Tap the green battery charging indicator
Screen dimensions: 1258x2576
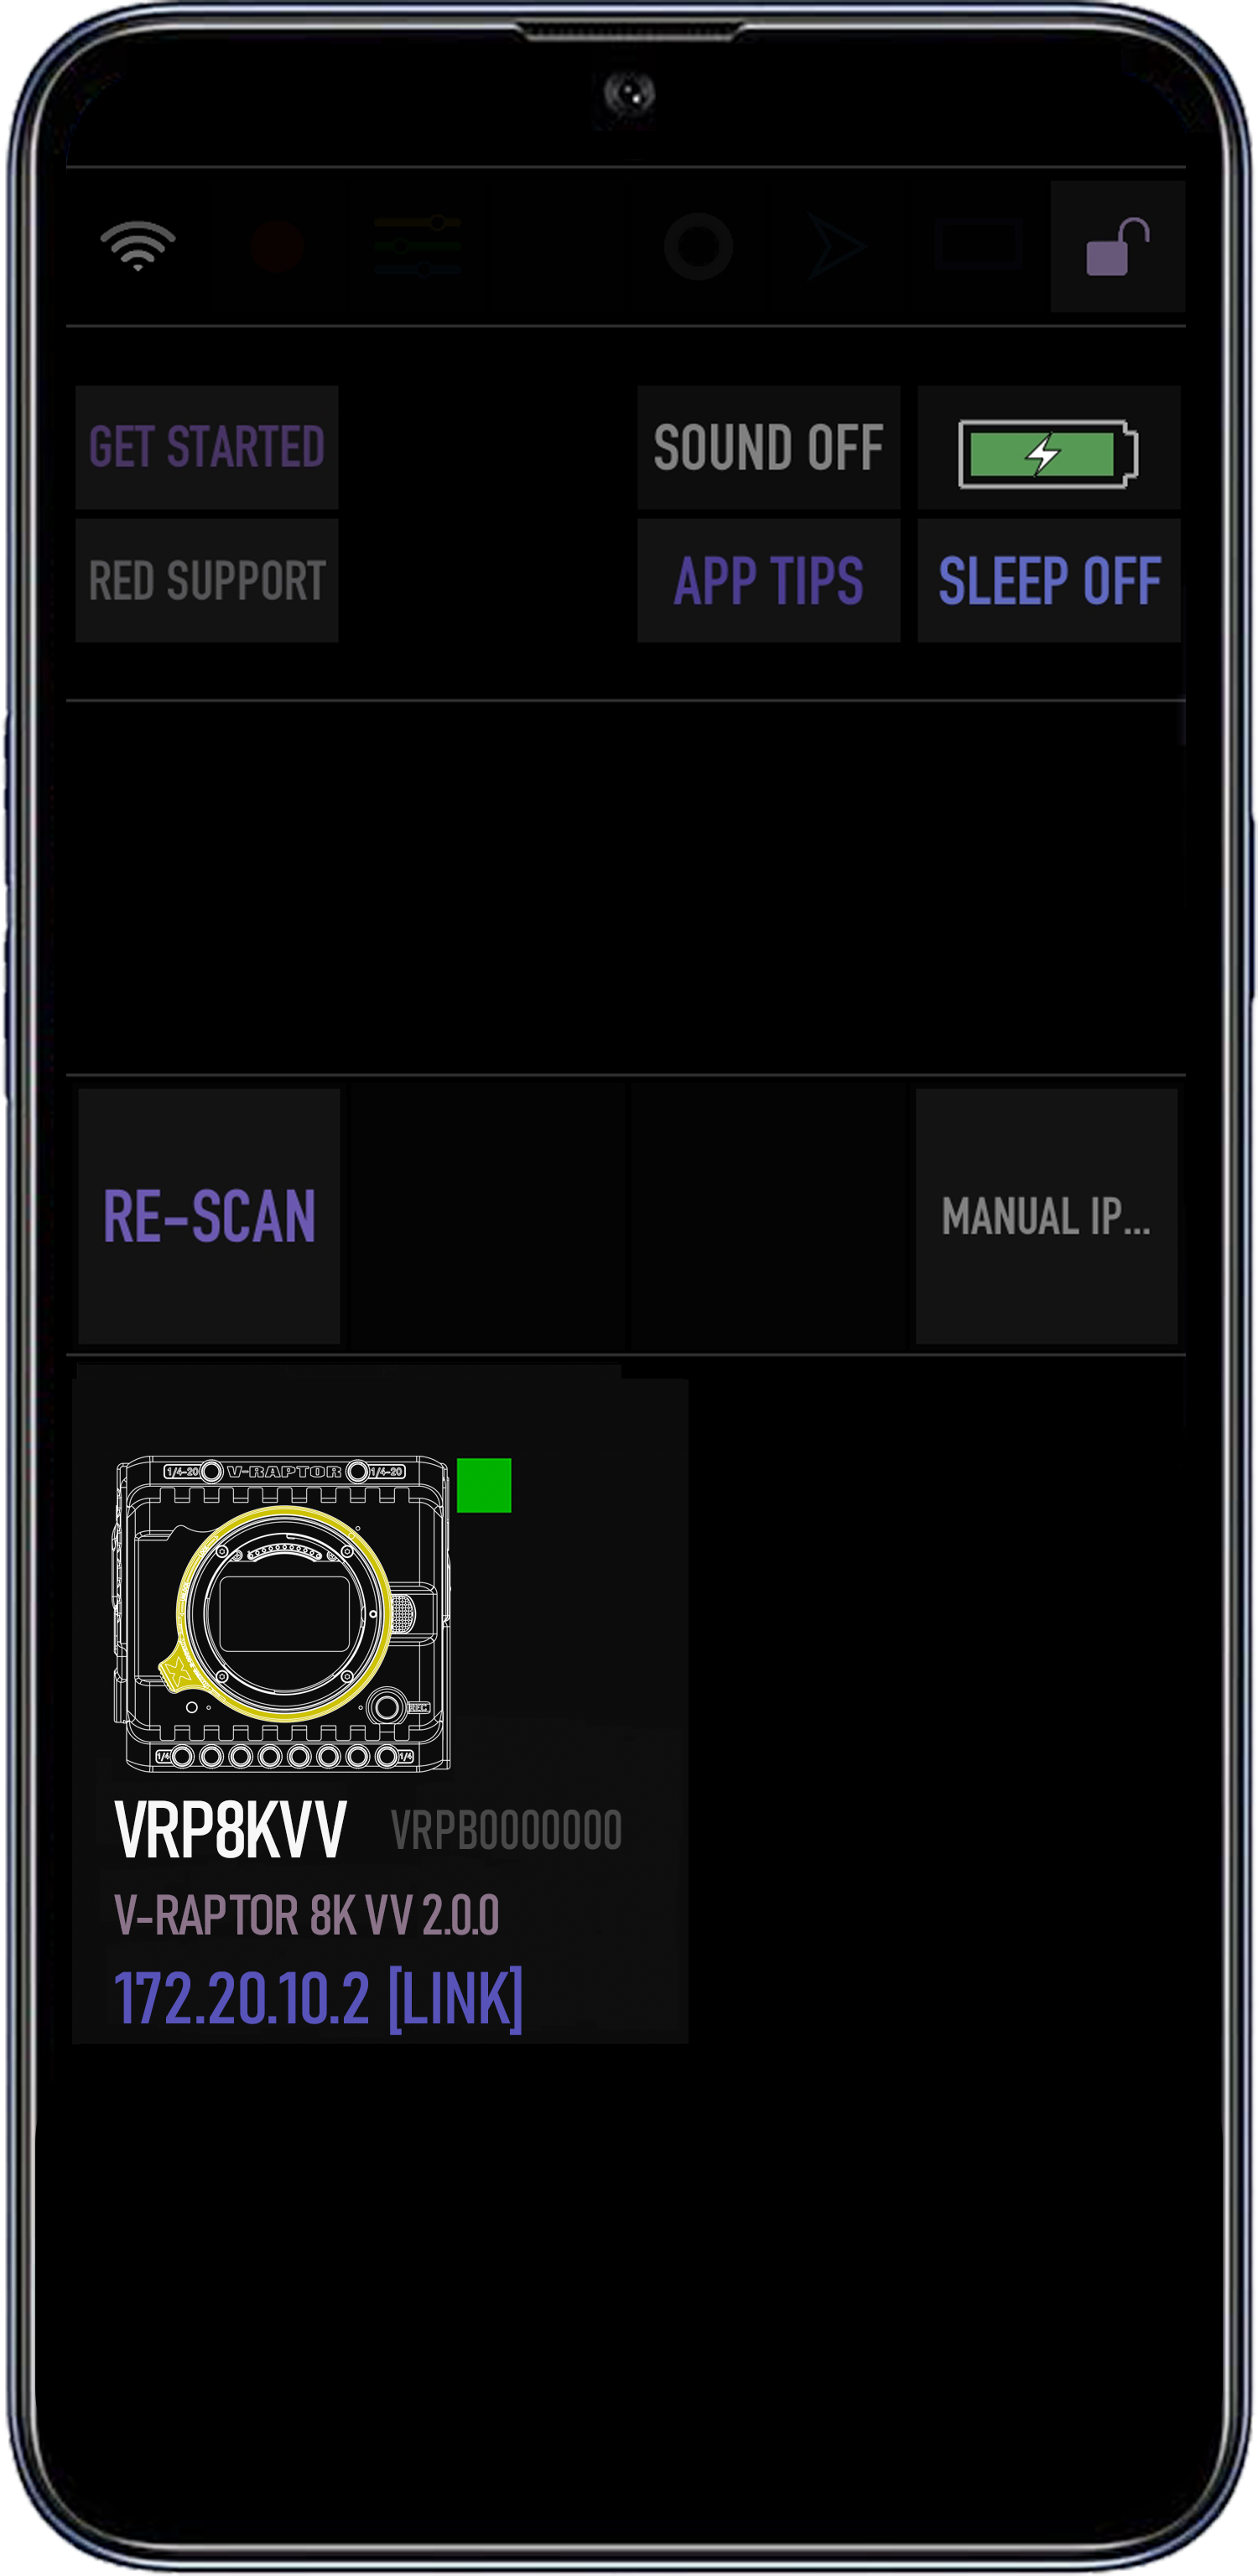pos(1048,455)
